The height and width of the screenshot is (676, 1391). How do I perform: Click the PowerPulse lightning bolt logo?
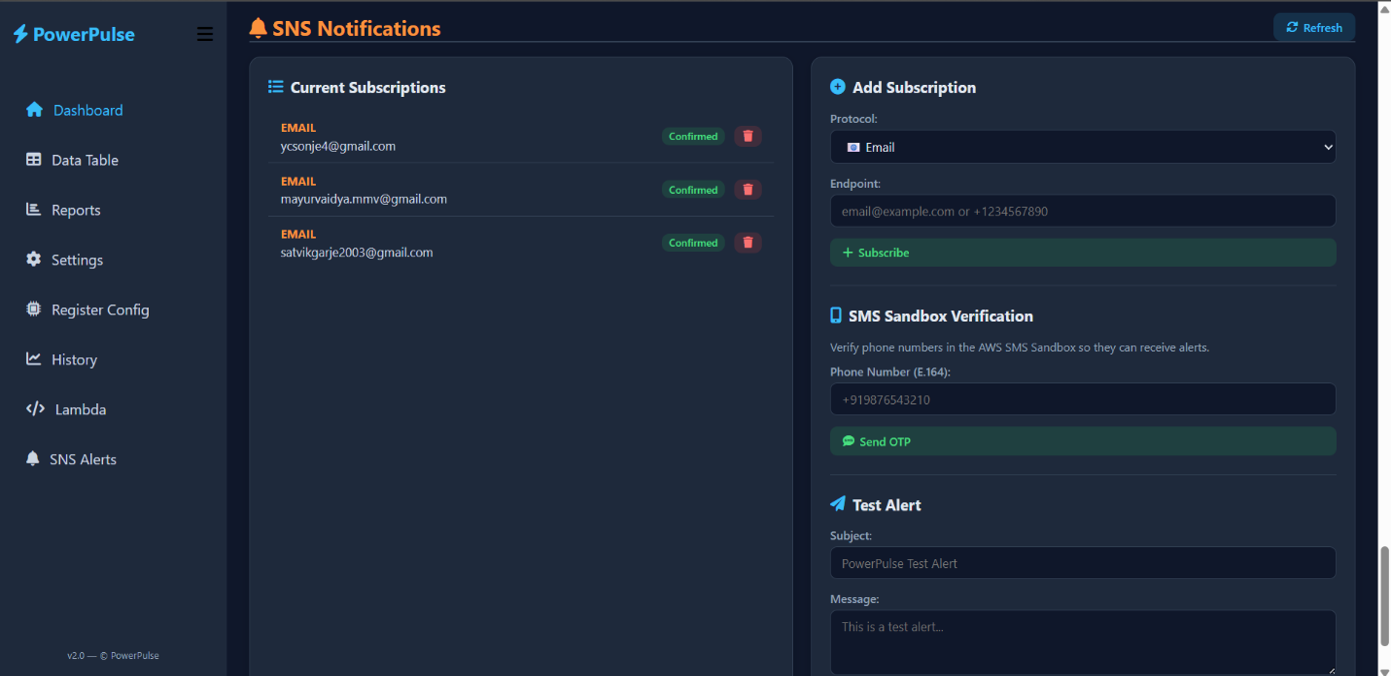(20, 34)
